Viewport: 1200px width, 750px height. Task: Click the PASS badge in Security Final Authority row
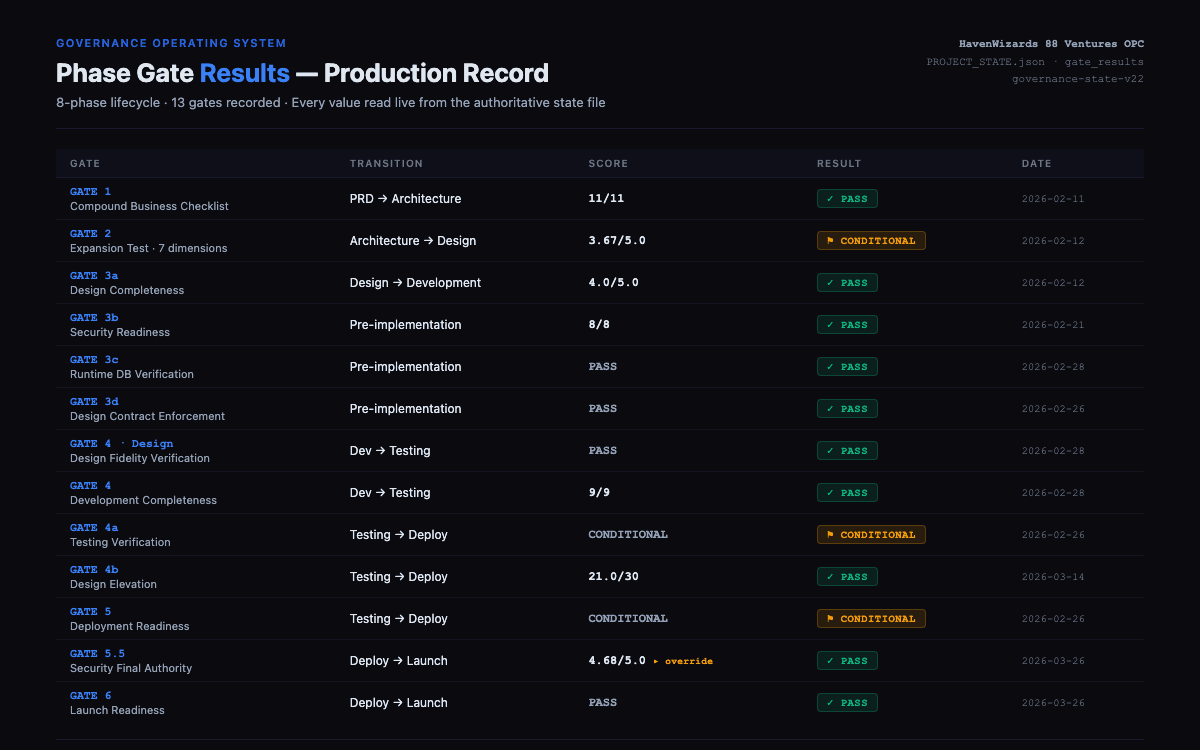pyautogui.click(x=847, y=661)
